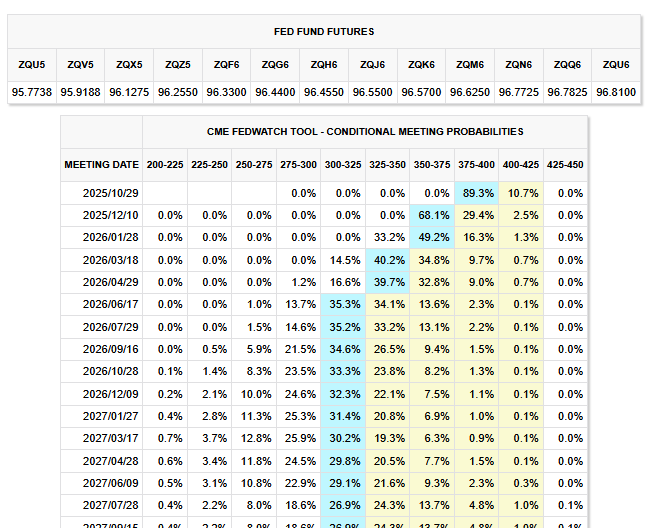Select the 300-325 rate range header
This screenshot has width=650, height=528.
pyautogui.click(x=343, y=164)
